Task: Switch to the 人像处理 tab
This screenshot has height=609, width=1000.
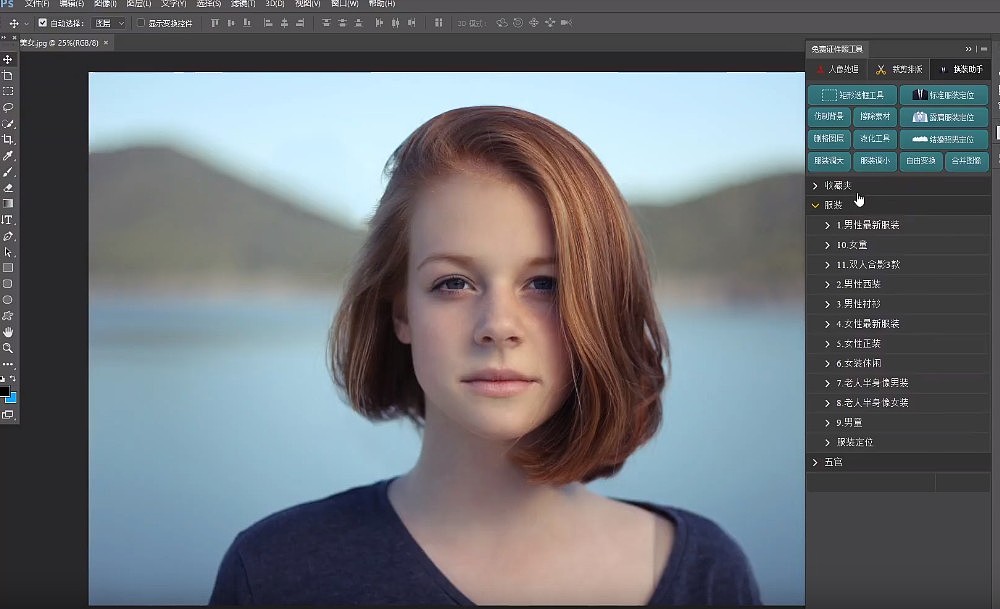Action: [x=837, y=69]
